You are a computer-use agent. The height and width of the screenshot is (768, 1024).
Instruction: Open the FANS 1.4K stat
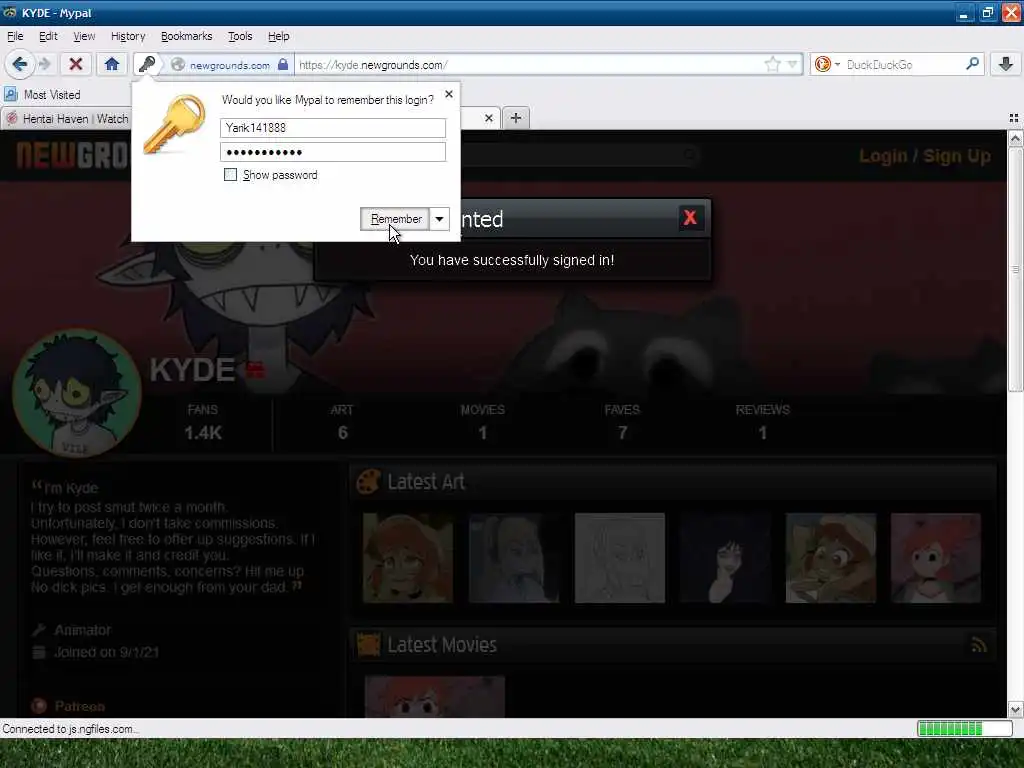202,422
